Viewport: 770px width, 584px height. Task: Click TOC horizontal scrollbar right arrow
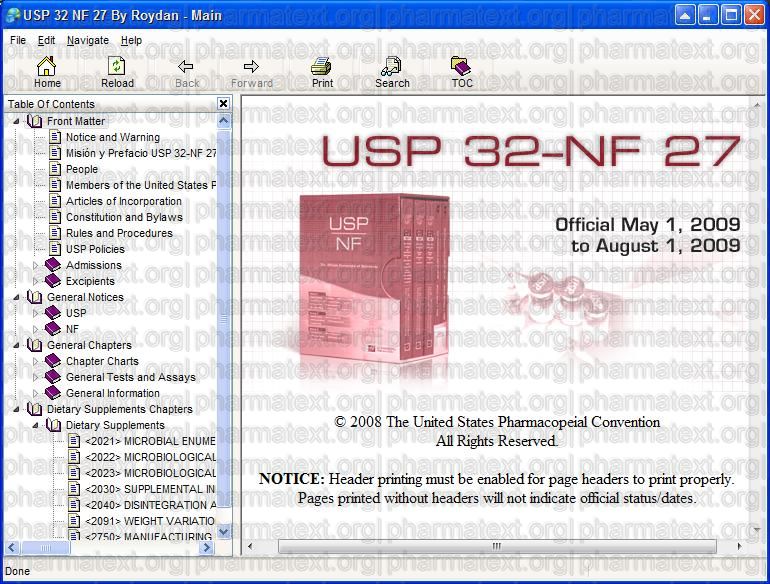tap(207, 547)
